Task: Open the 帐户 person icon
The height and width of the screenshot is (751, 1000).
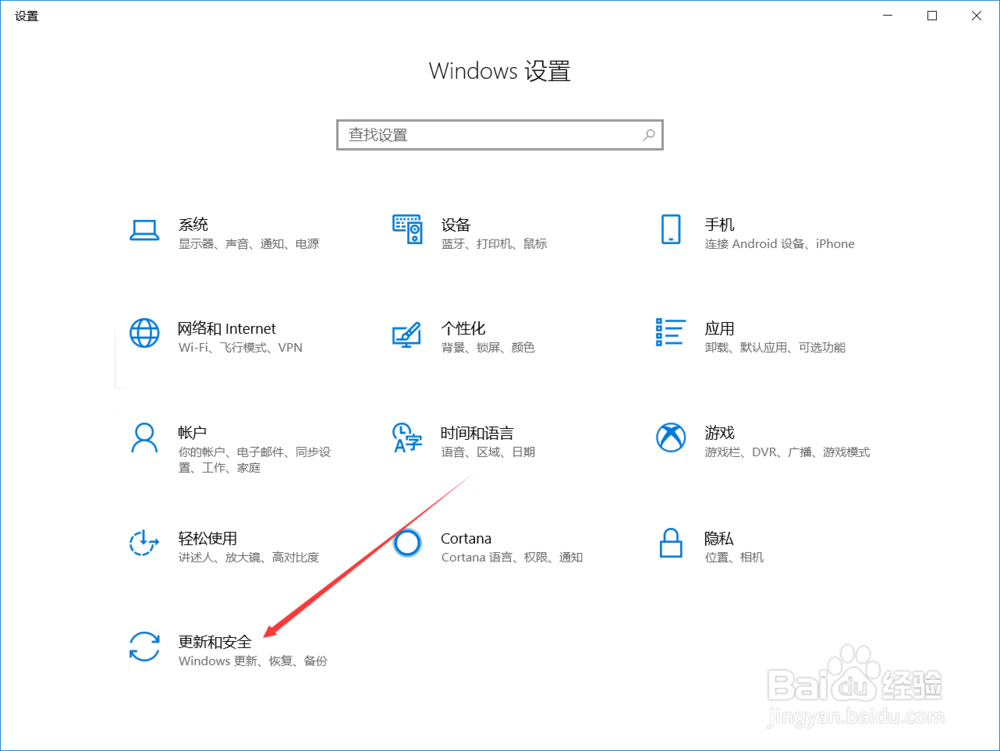Action: click(145, 438)
